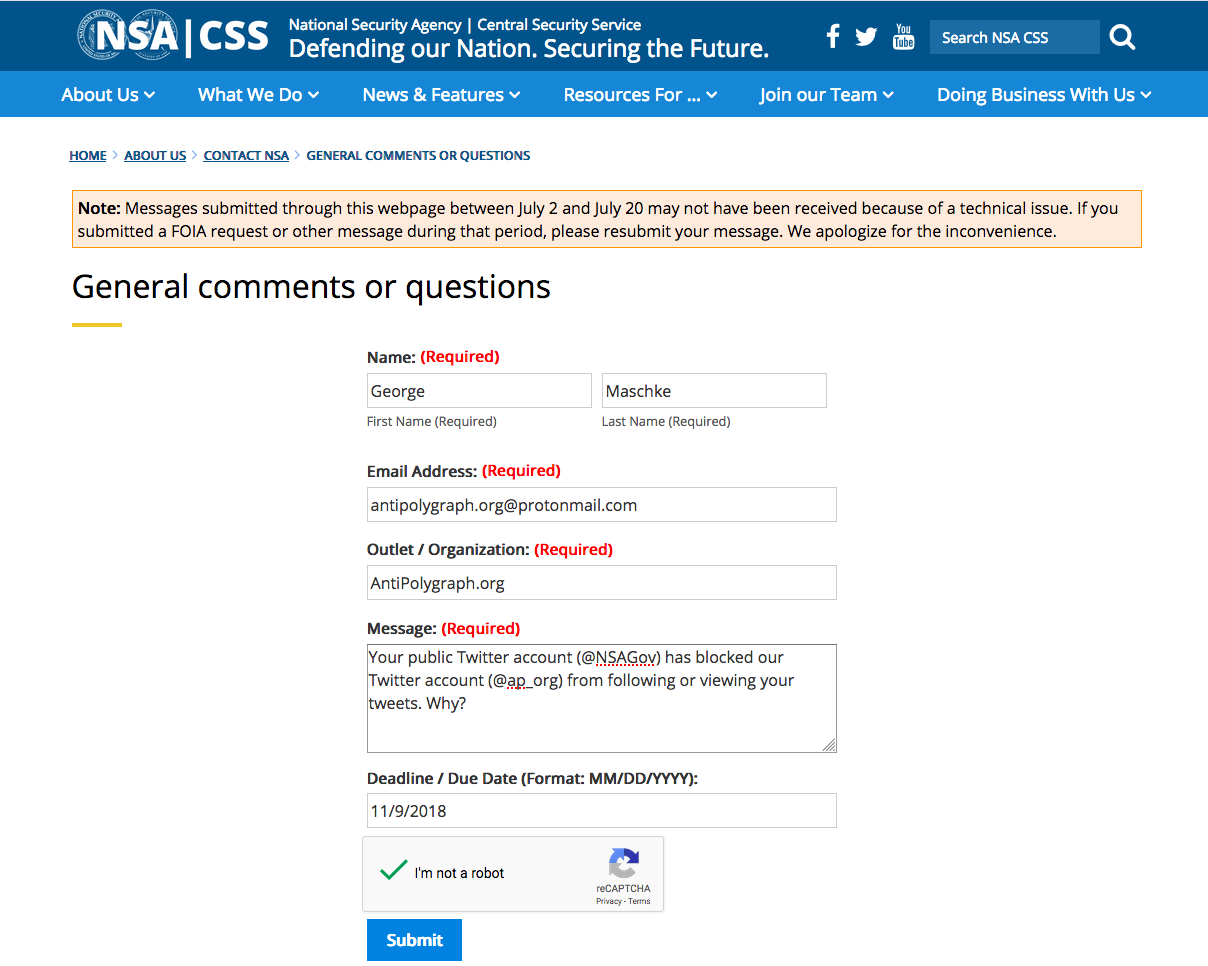Click the Deadline / Due Date field

(x=601, y=811)
